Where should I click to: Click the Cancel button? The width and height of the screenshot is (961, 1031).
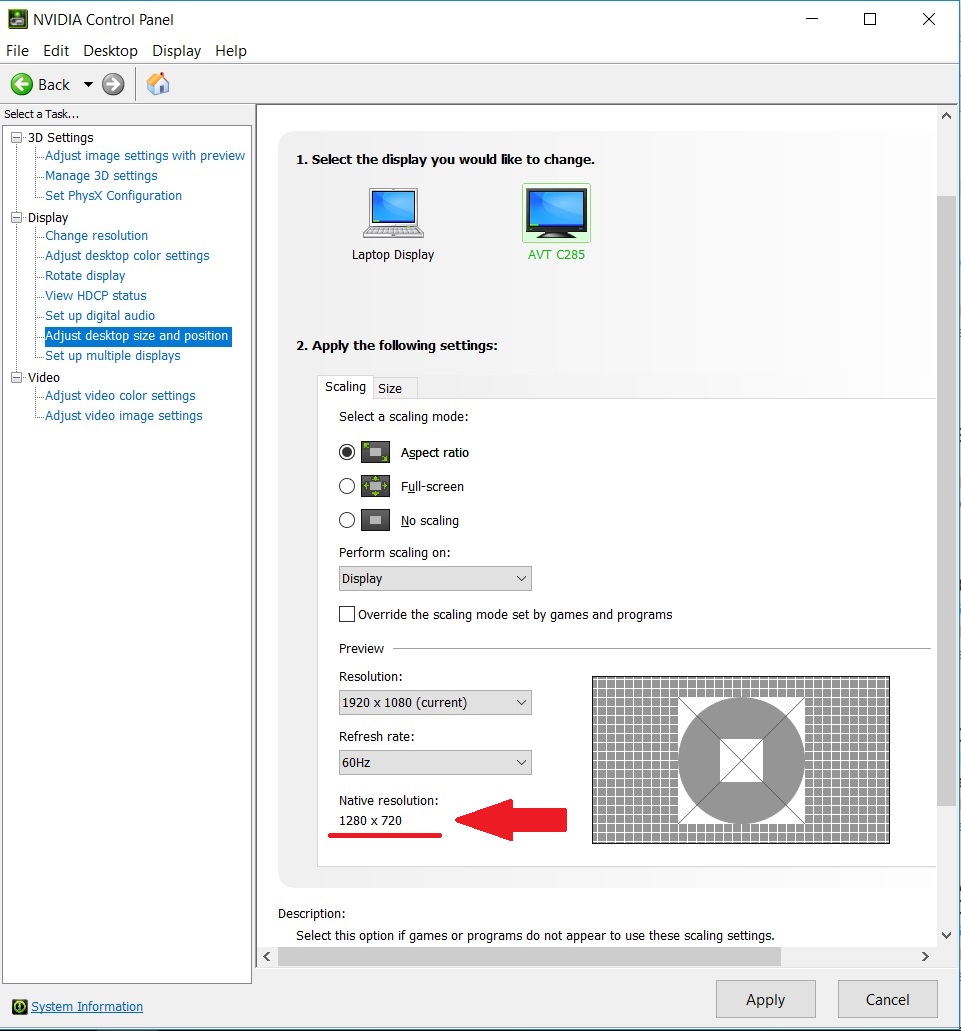[x=887, y=999]
